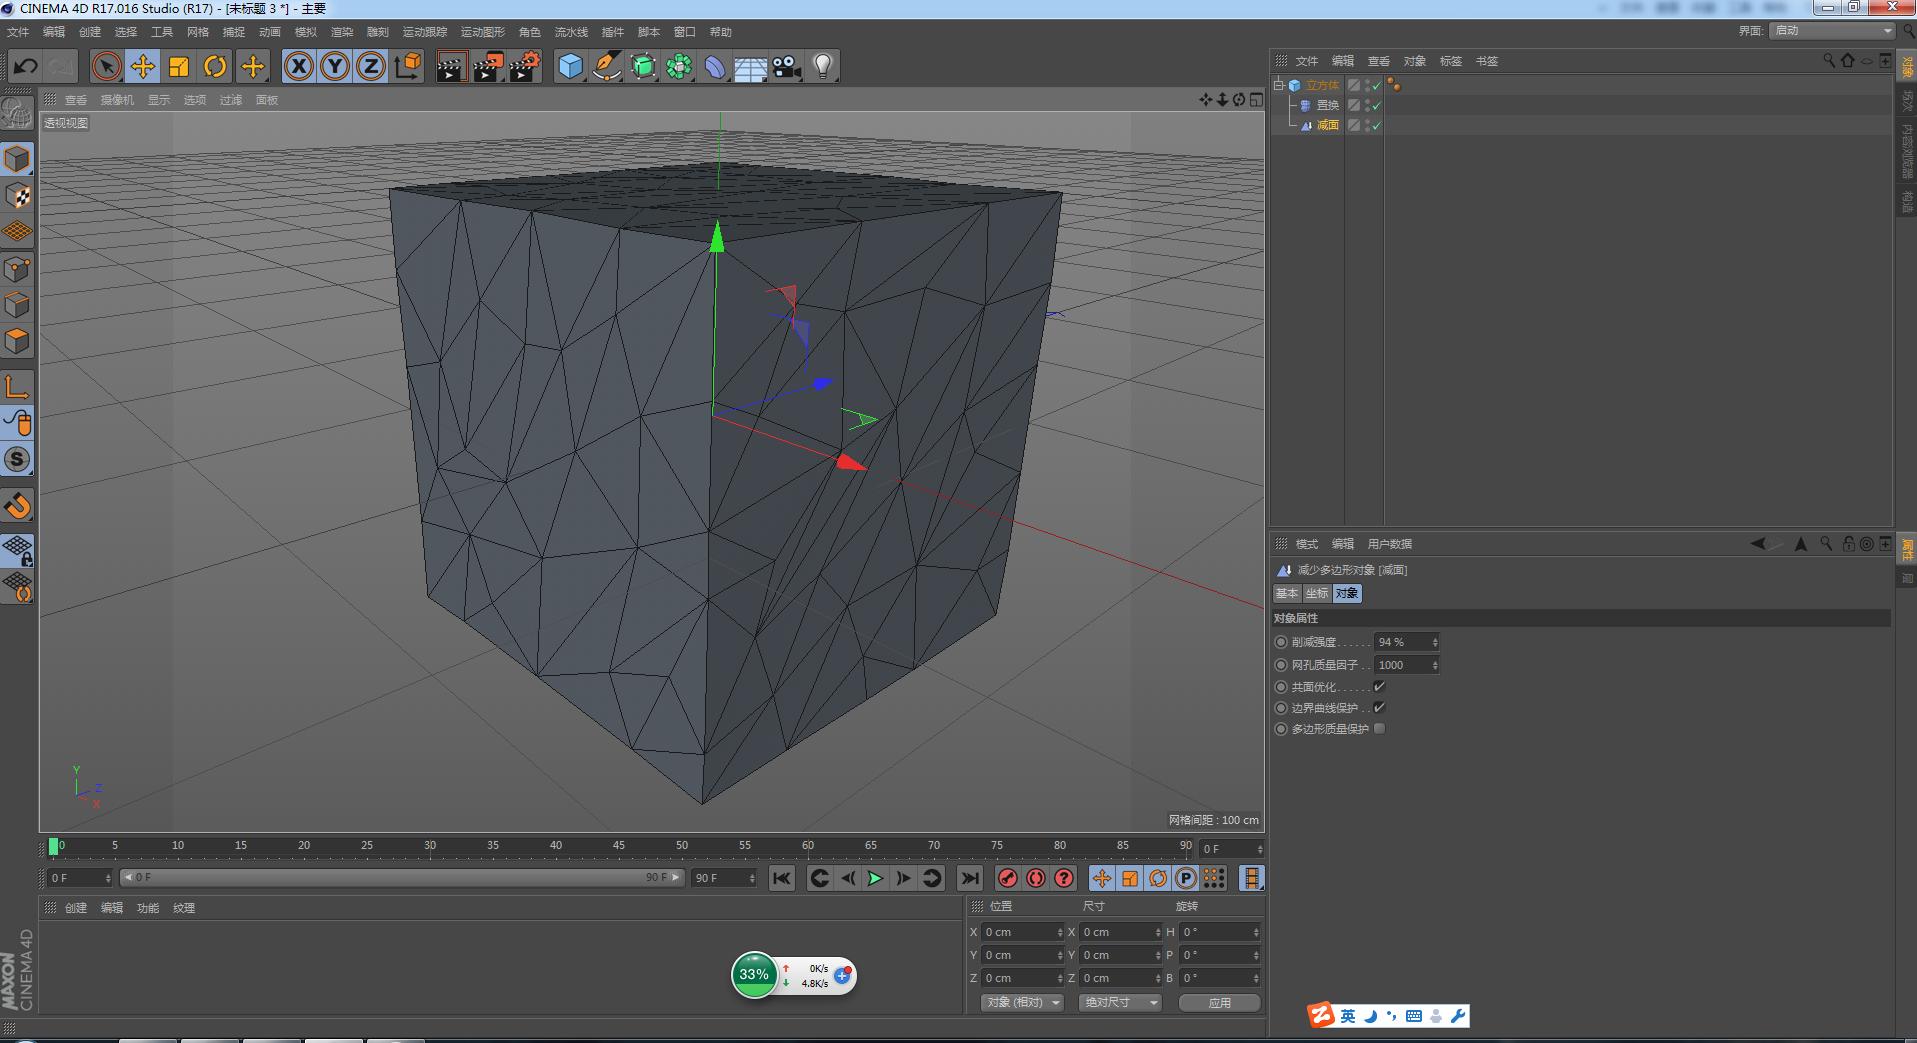Add a cube primitive object
The image size is (1917, 1043).
[570, 67]
